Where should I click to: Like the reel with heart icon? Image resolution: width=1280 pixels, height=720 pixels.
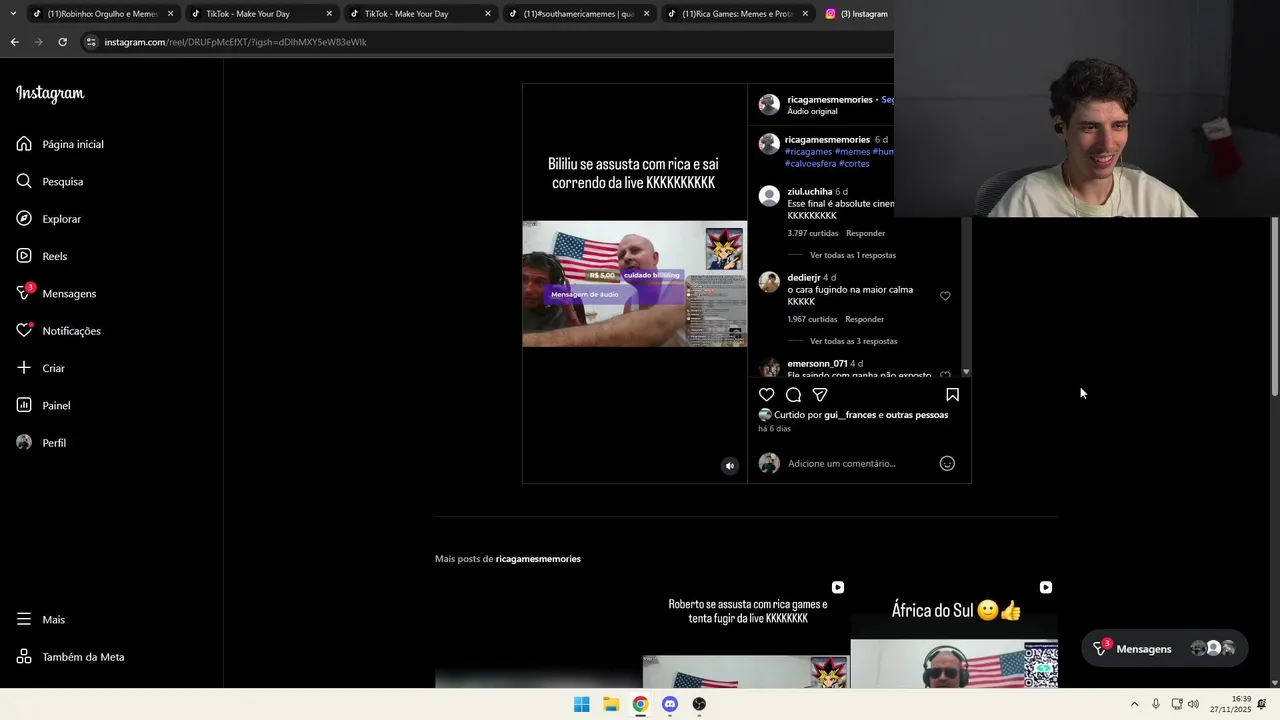pos(766,395)
